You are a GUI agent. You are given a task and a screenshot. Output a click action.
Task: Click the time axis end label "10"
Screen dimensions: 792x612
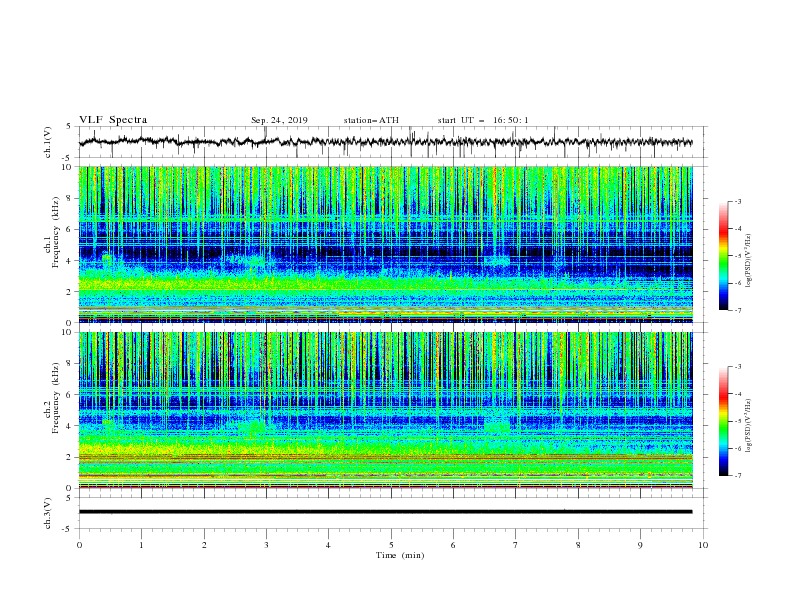coord(703,545)
